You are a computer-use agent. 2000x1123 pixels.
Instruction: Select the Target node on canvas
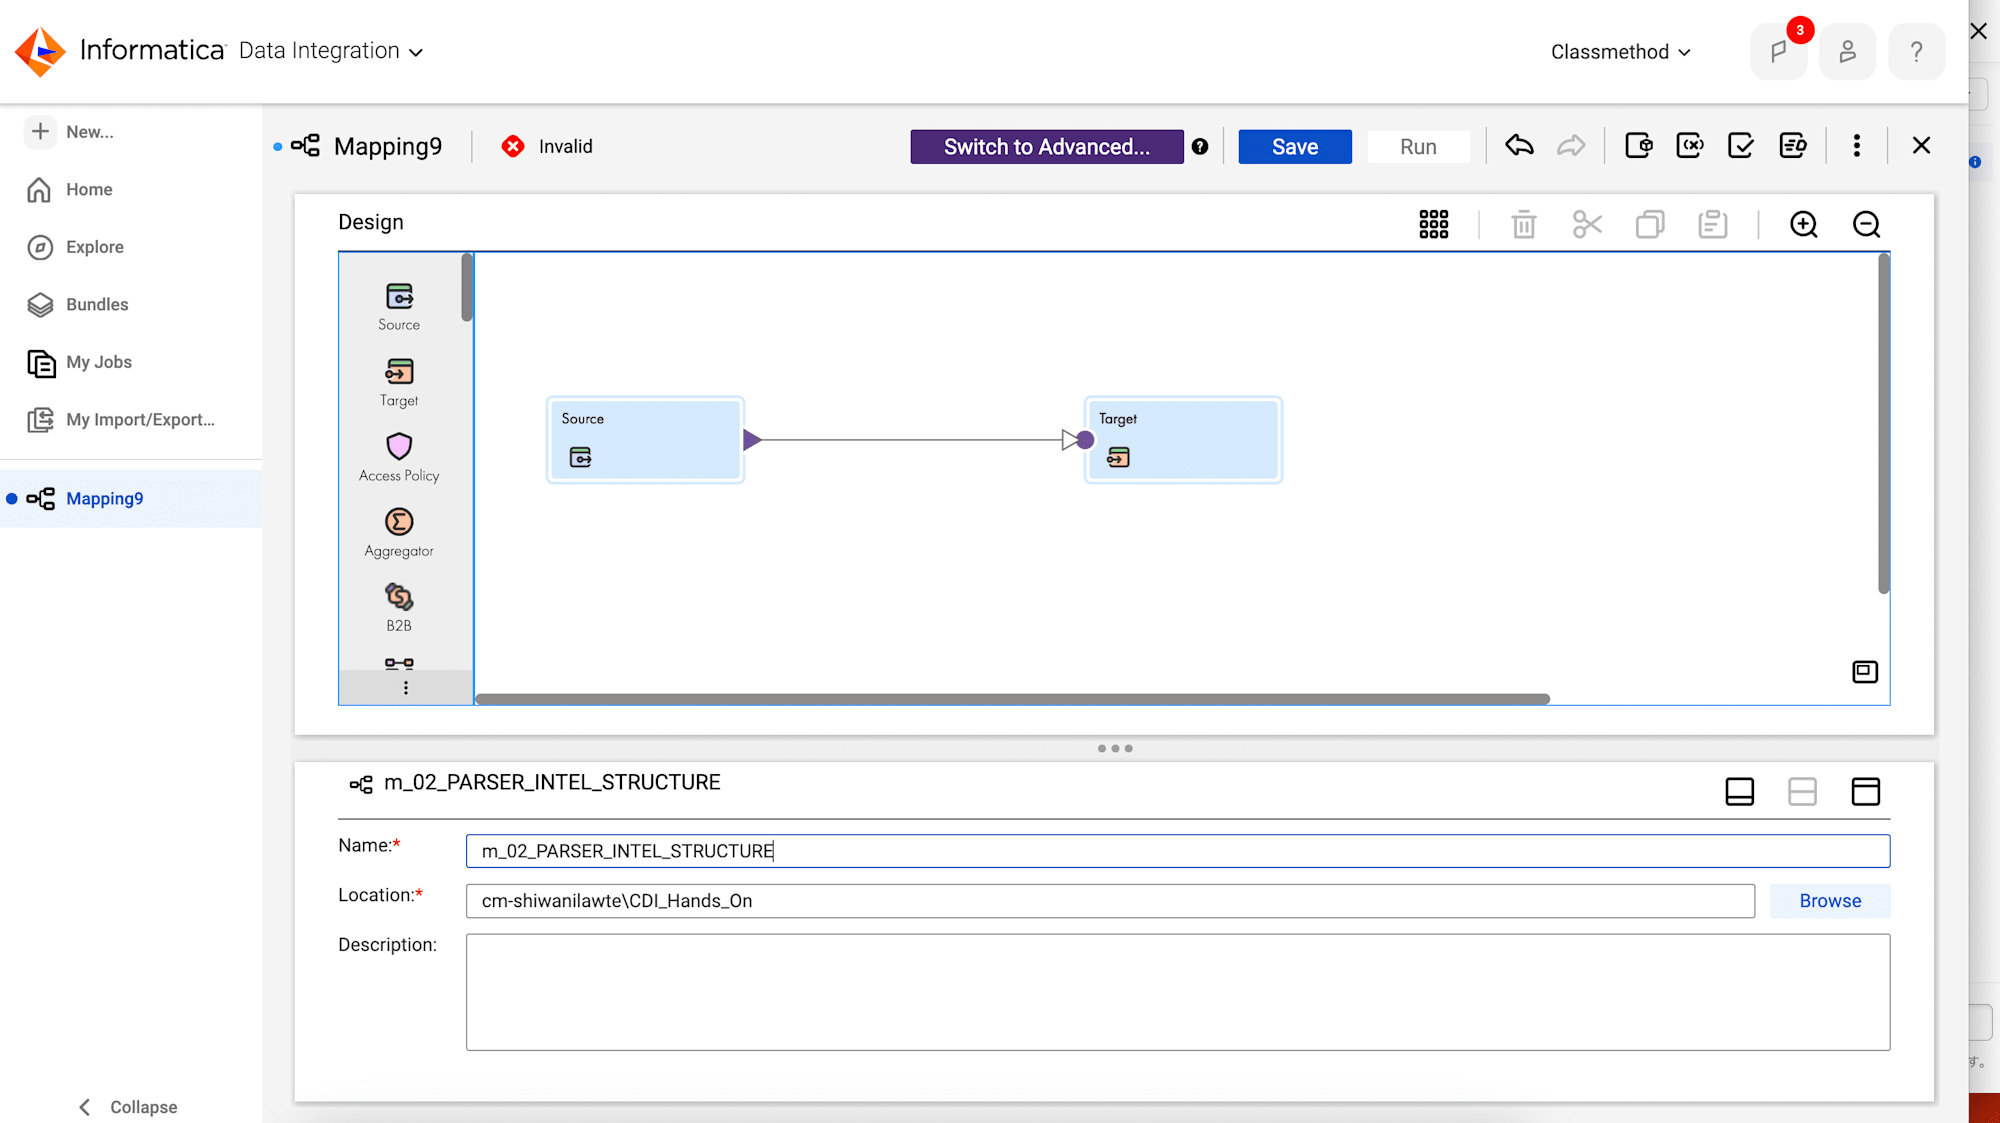pyautogui.click(x=1183, y=440)
